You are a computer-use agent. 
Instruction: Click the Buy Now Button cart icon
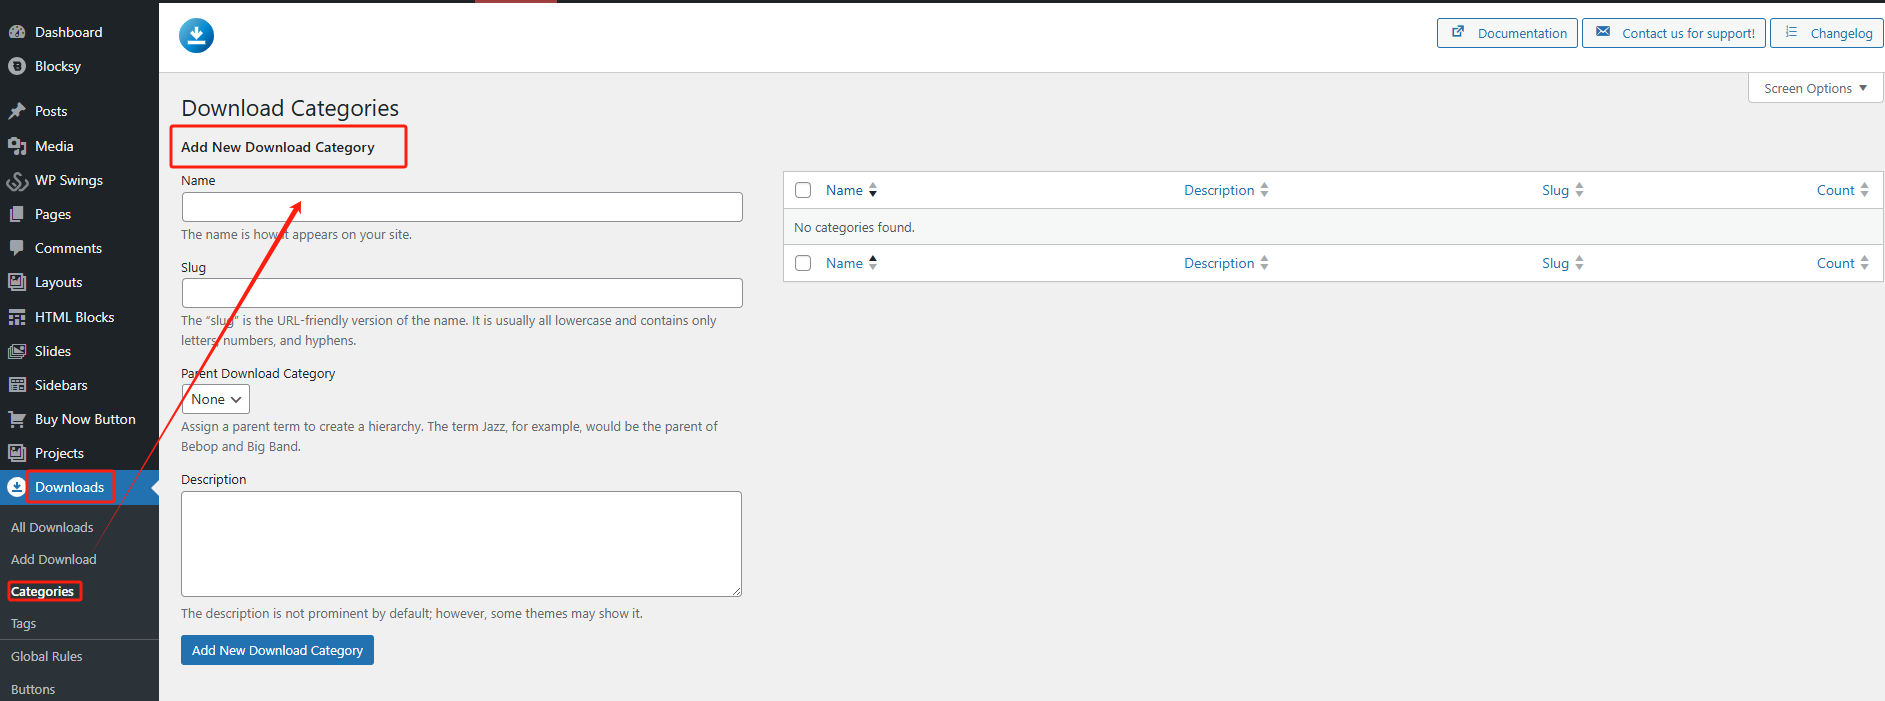click(17, 419)
